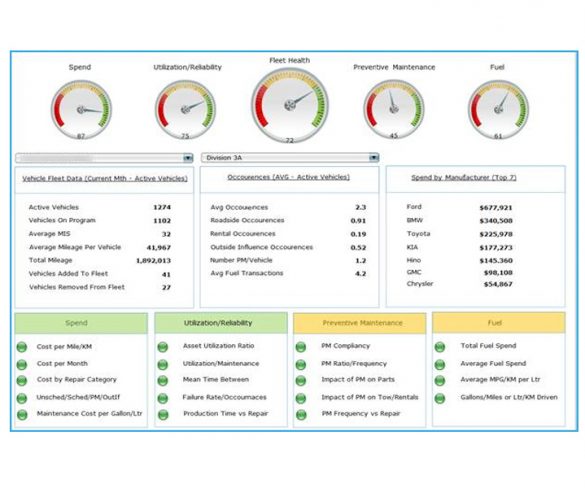Click the Average MIS value 32
Image resolution: width=585 pixels, height=488 pixels.
point(166,234)
